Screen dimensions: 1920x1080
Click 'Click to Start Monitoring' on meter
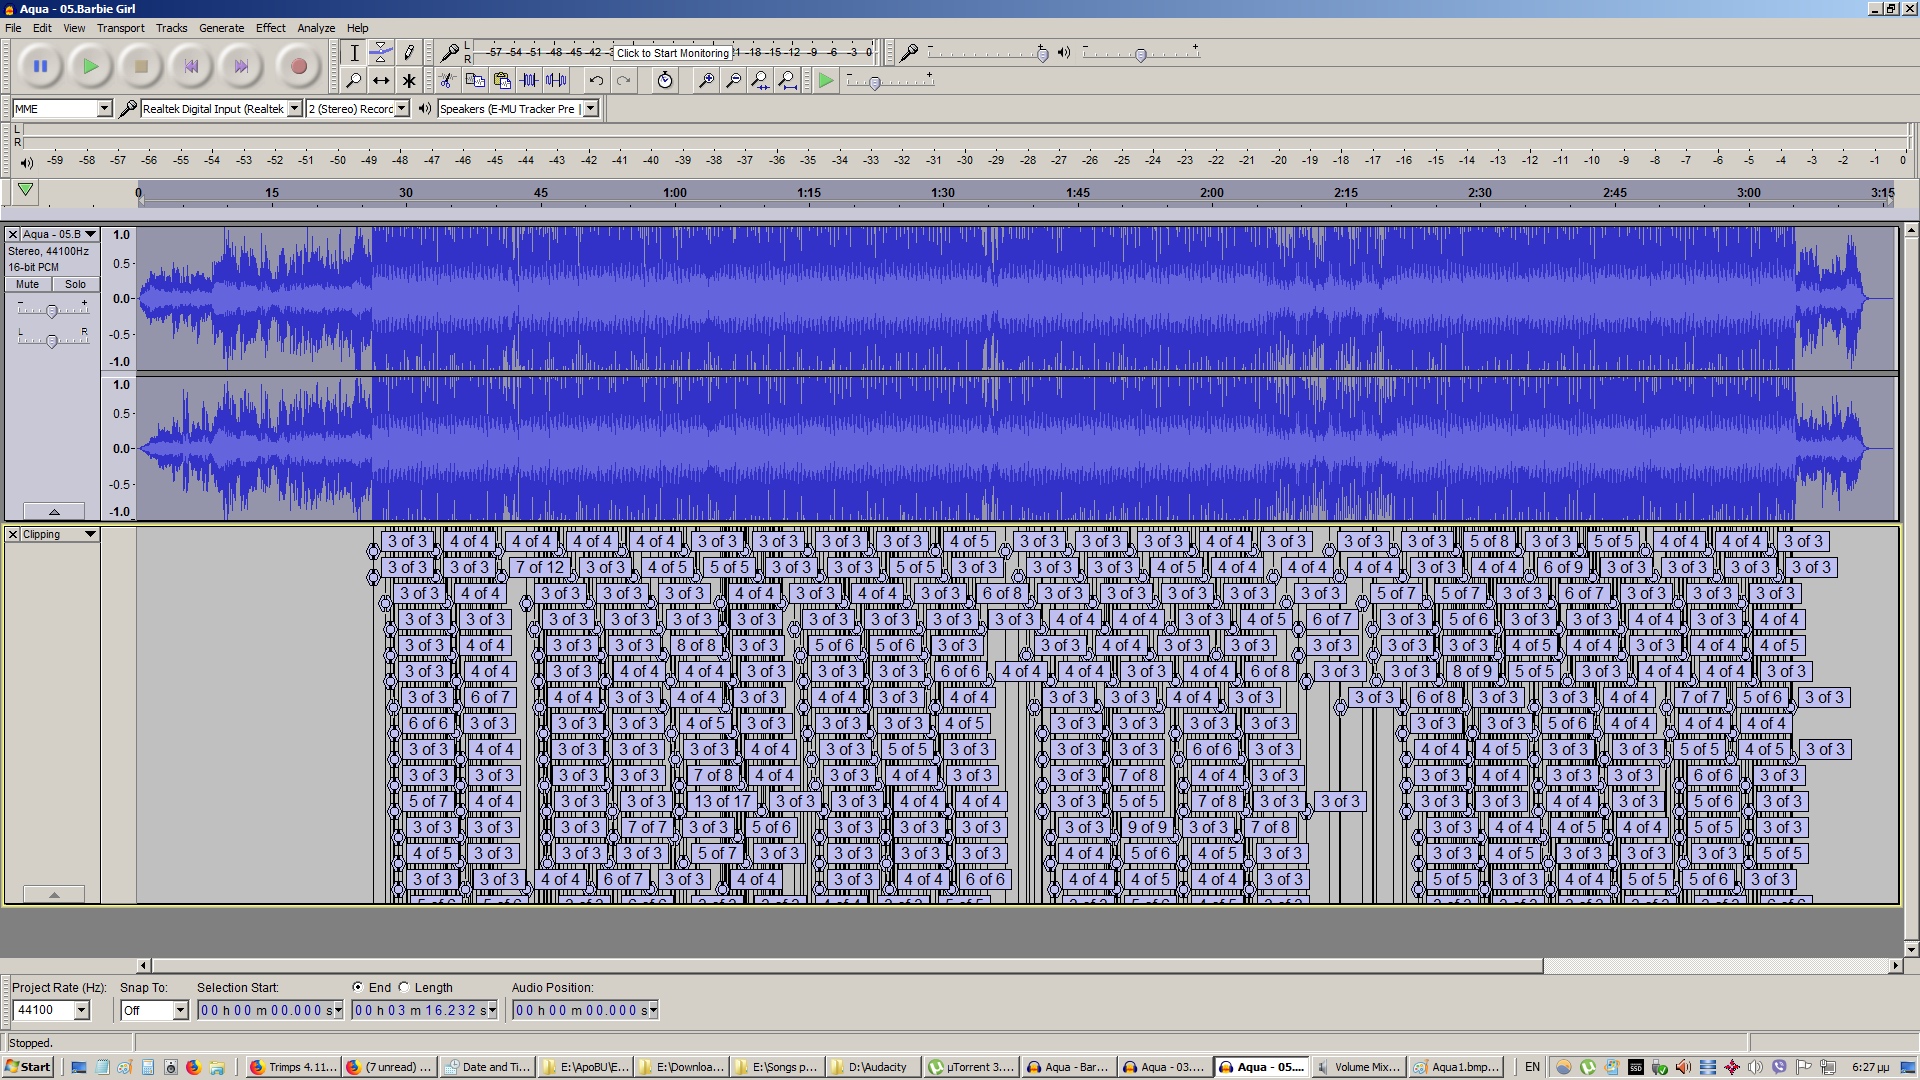(x=672, y=53)
